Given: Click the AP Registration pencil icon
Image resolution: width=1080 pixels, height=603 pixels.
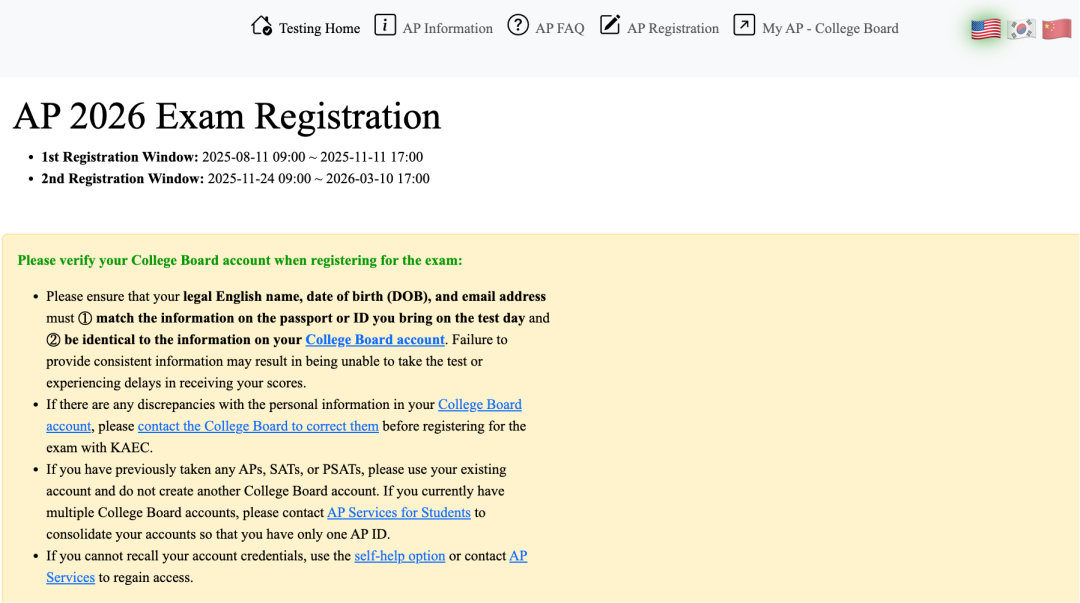Looking at the screenshot, I should (x=610, y=25).
